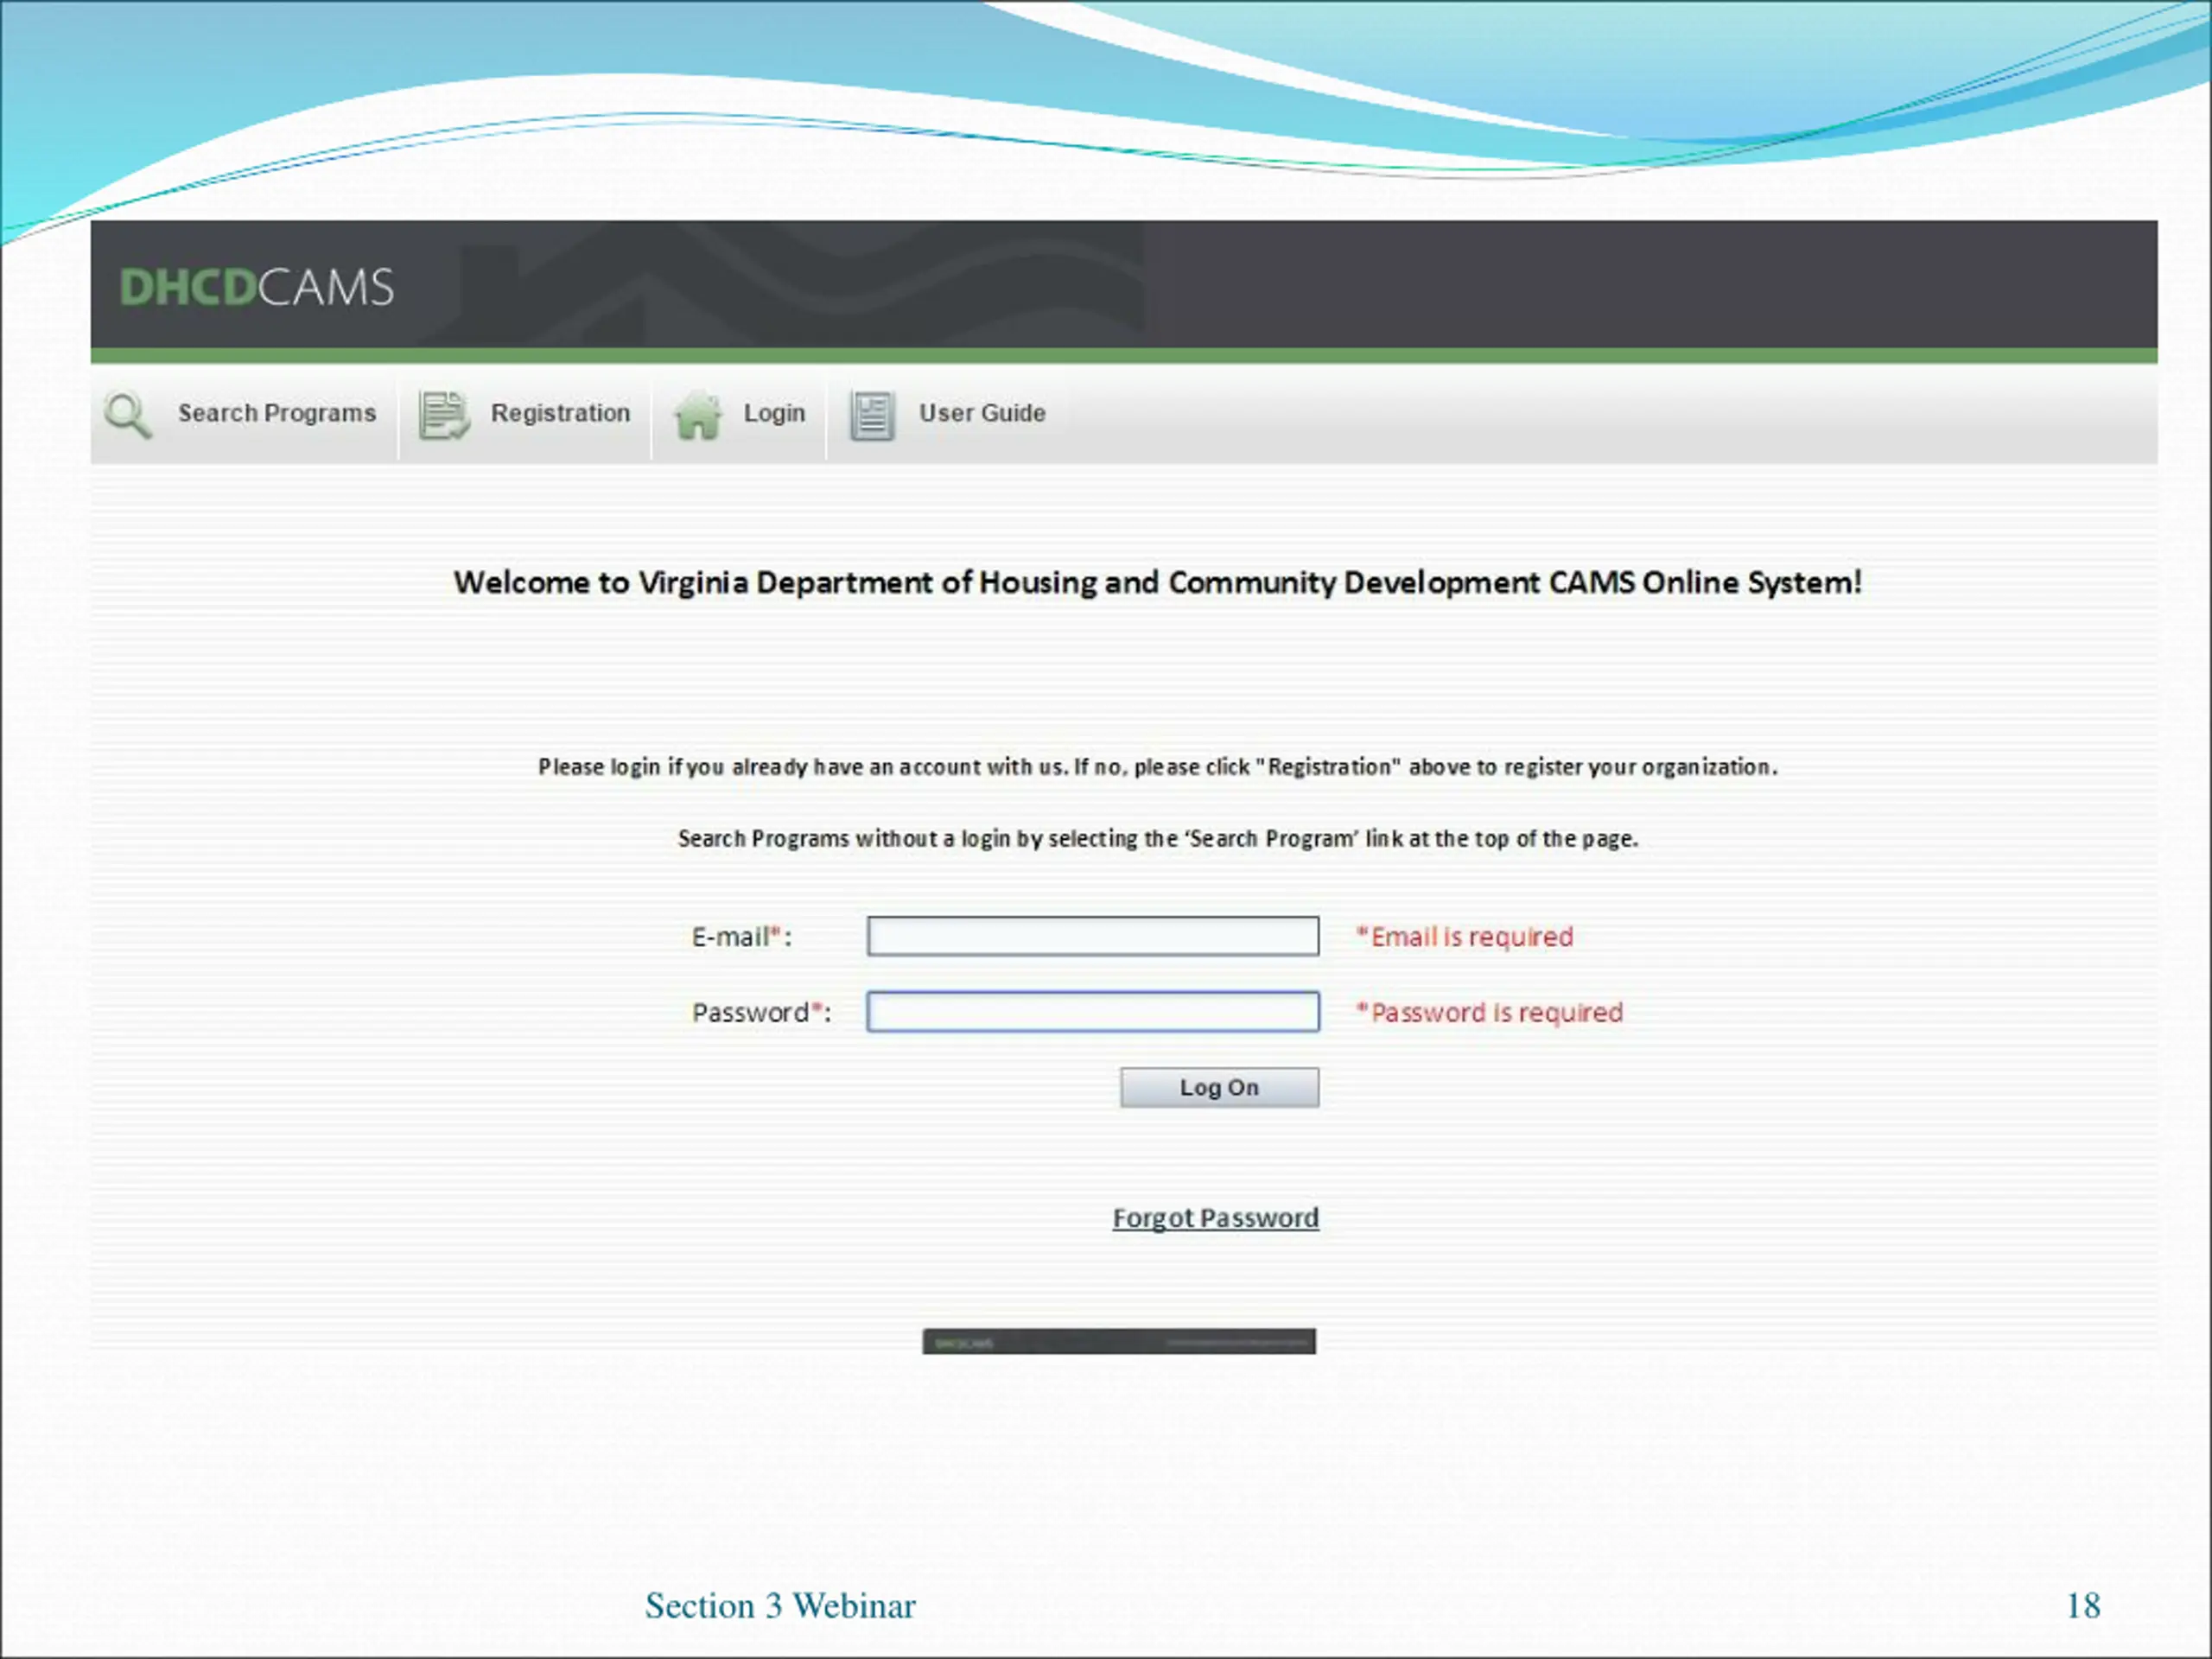Click the 'Password is required' error message
2212x1659 pixels.
point(1490,1012)
